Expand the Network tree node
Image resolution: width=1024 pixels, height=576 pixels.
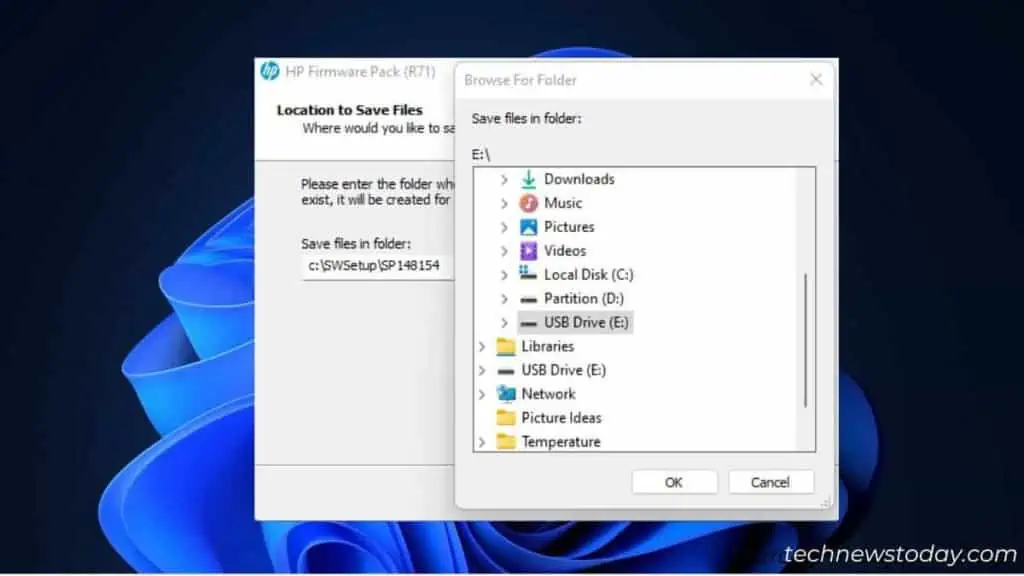click(481, 394)
